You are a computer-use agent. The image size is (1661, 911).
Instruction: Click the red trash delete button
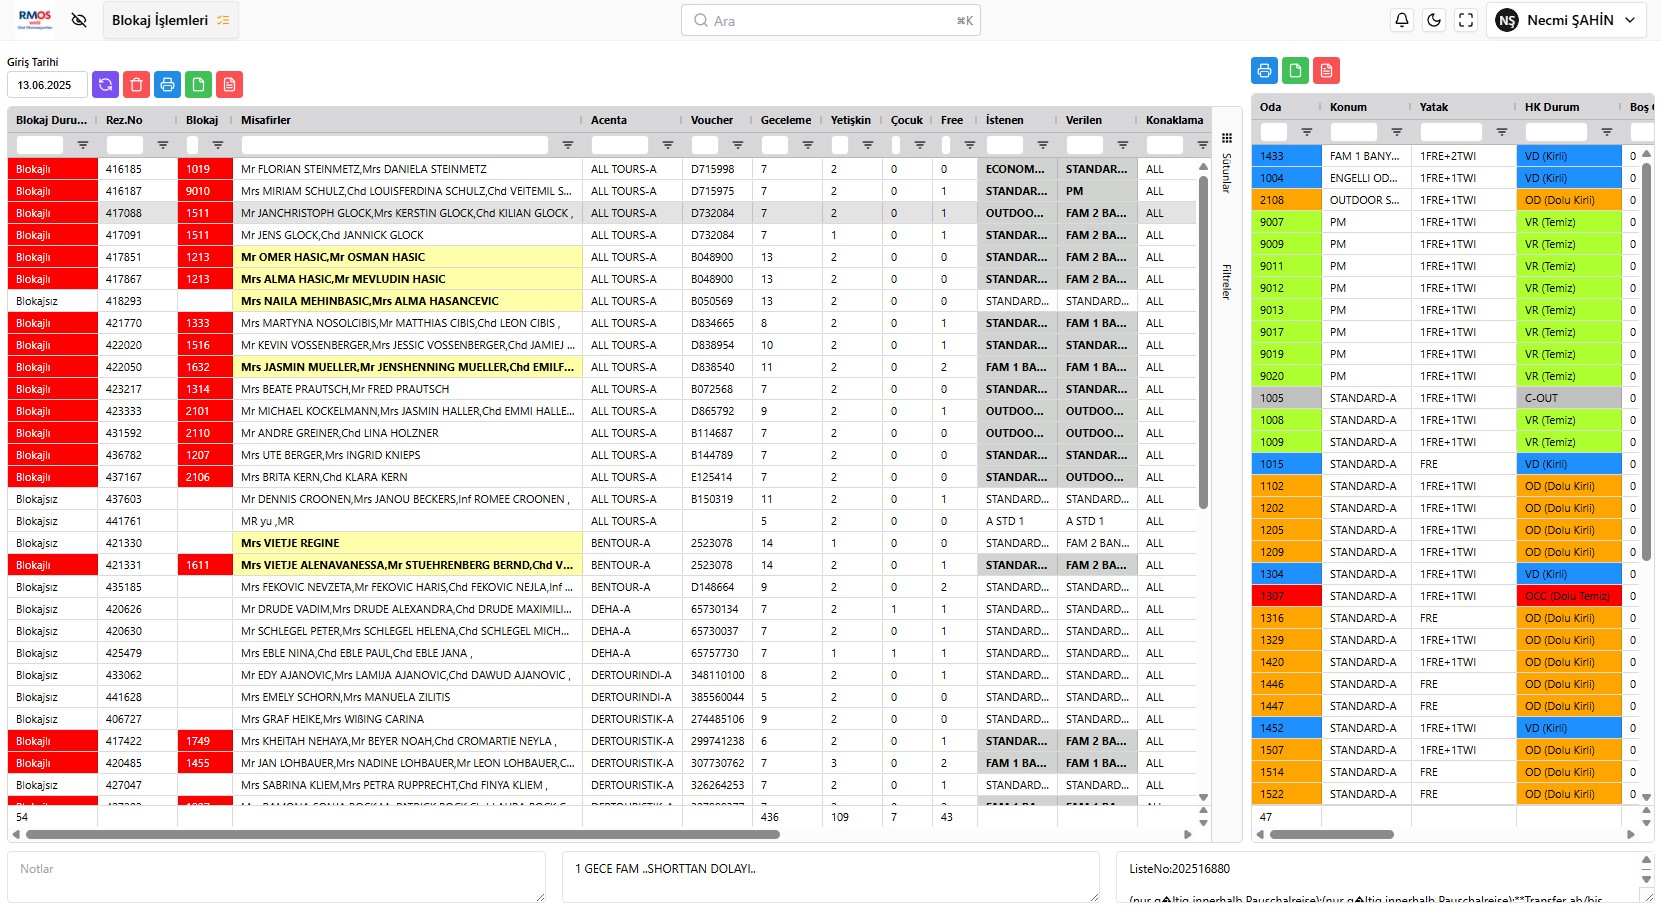(136, 85)
